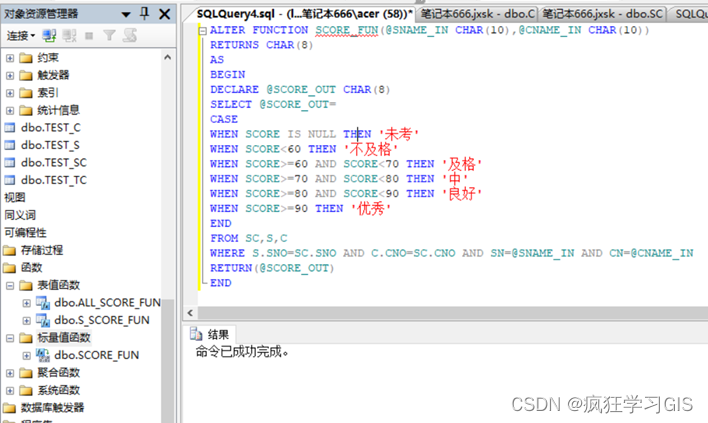Screen dimensions: 708x423
Task: Click the Object Explorer scroll up arrow
Action: click(168, 57)
